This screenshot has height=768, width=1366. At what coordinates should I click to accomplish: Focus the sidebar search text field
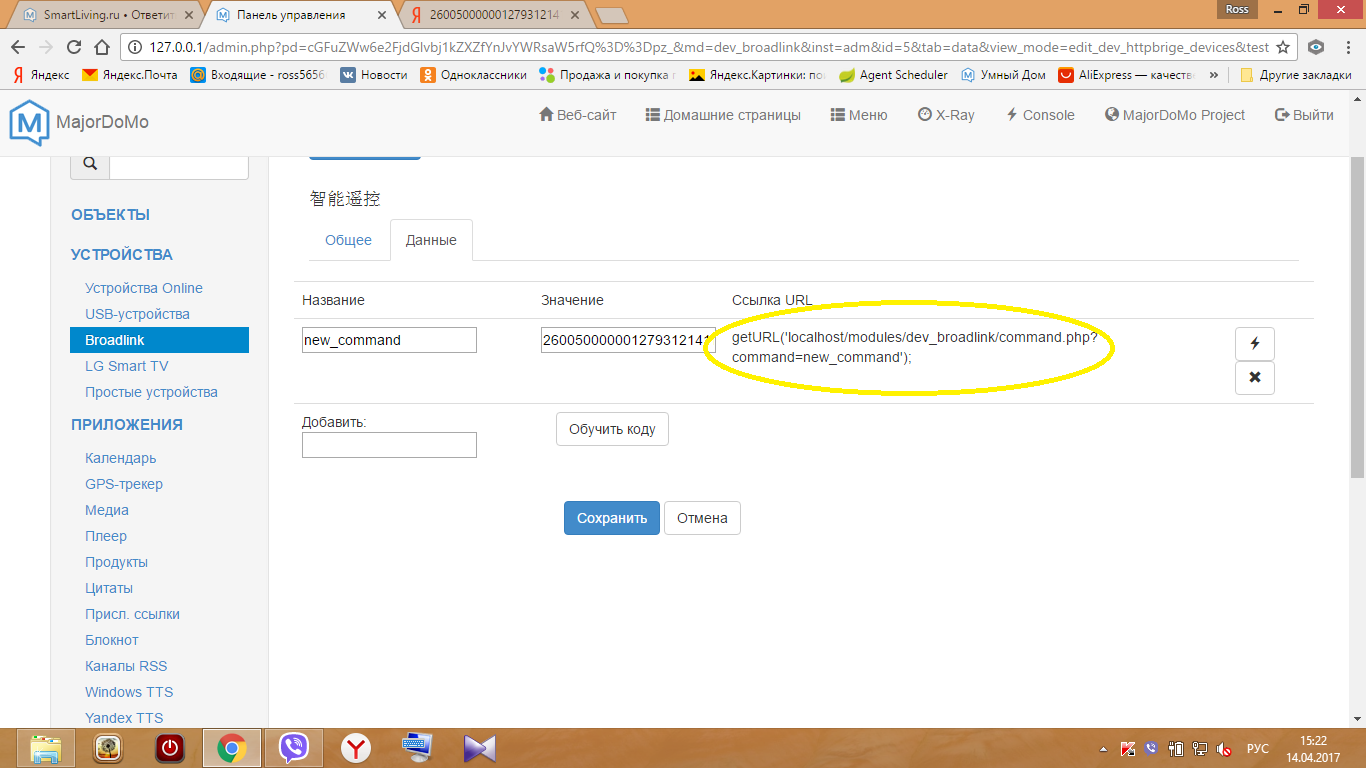(179, 164)
